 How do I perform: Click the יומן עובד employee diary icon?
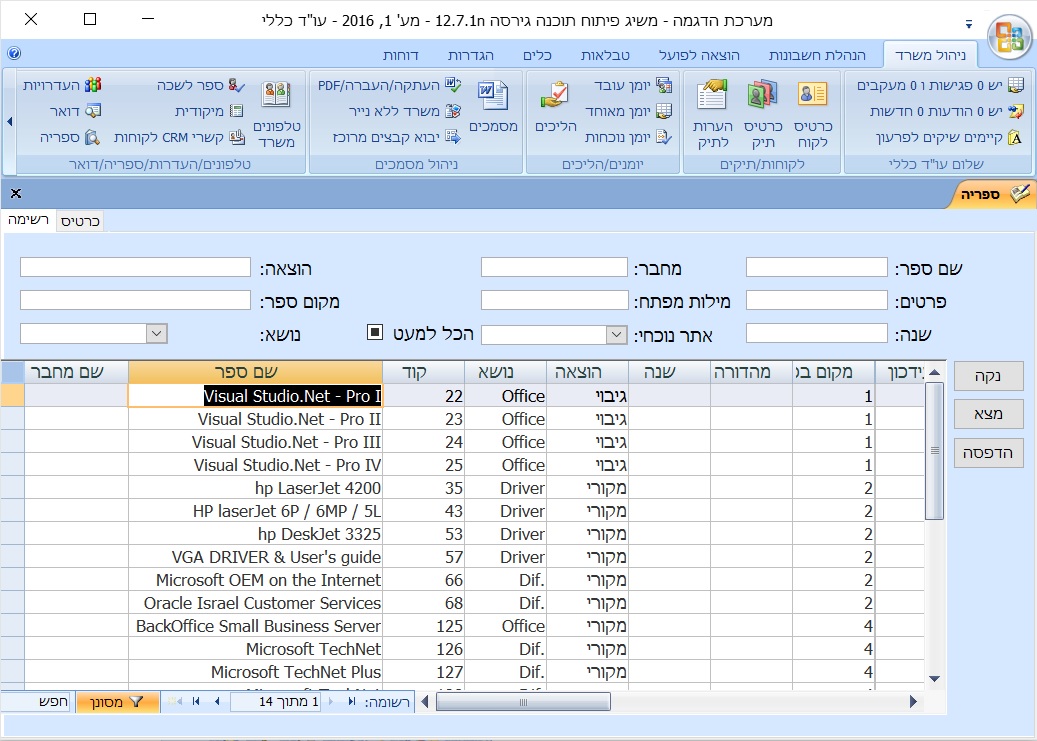pos(664,85)
